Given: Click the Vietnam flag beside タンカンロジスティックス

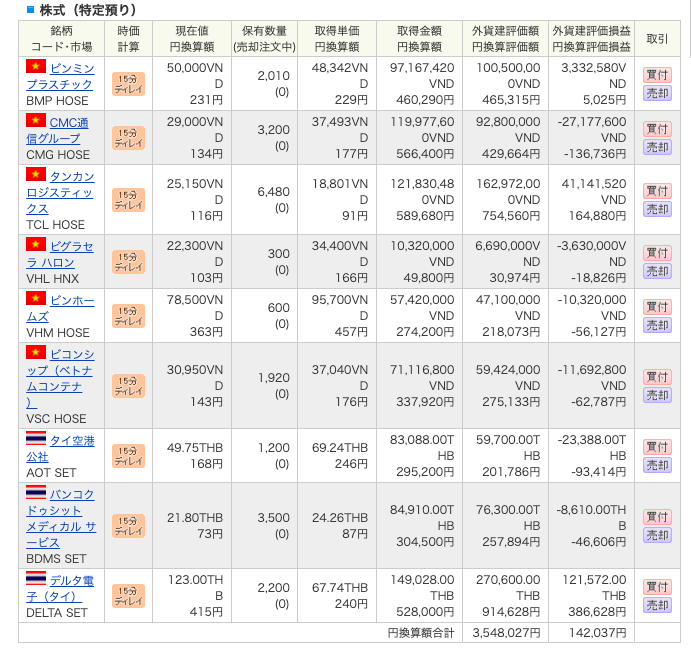Looking at the screenshot, I should coord(36,175).
